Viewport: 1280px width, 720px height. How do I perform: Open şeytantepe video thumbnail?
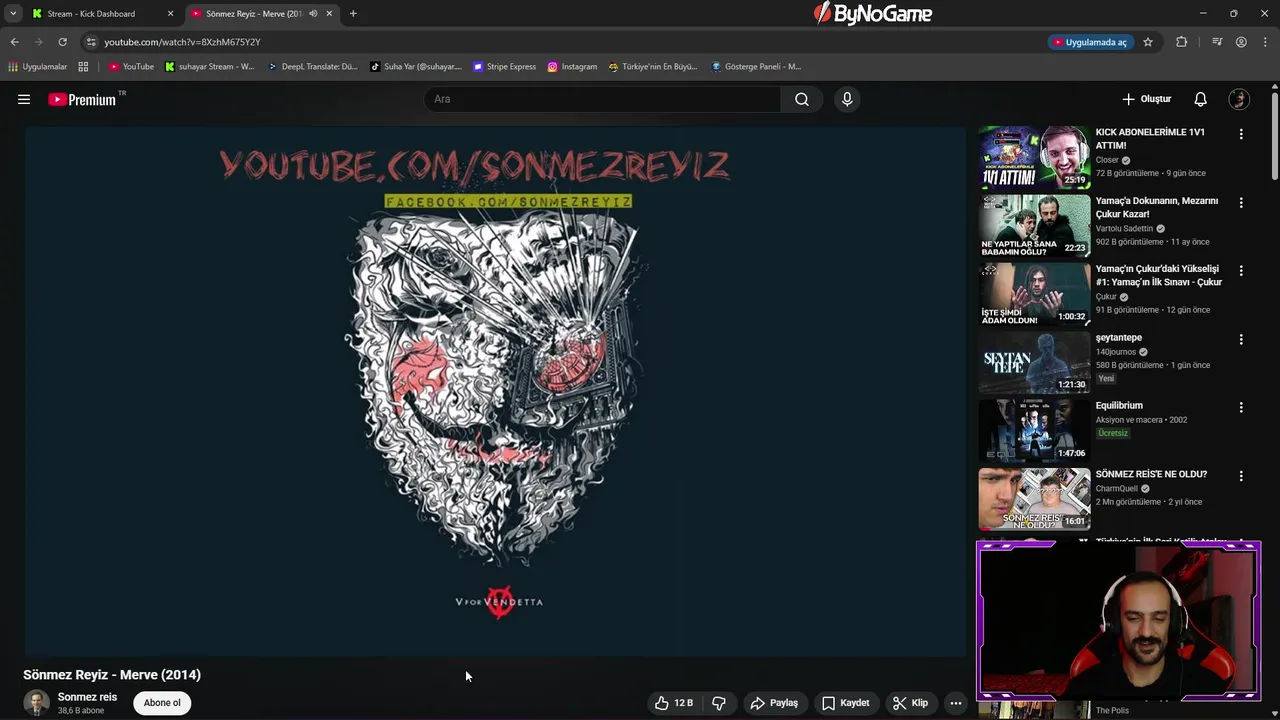tap(1034, 363)
